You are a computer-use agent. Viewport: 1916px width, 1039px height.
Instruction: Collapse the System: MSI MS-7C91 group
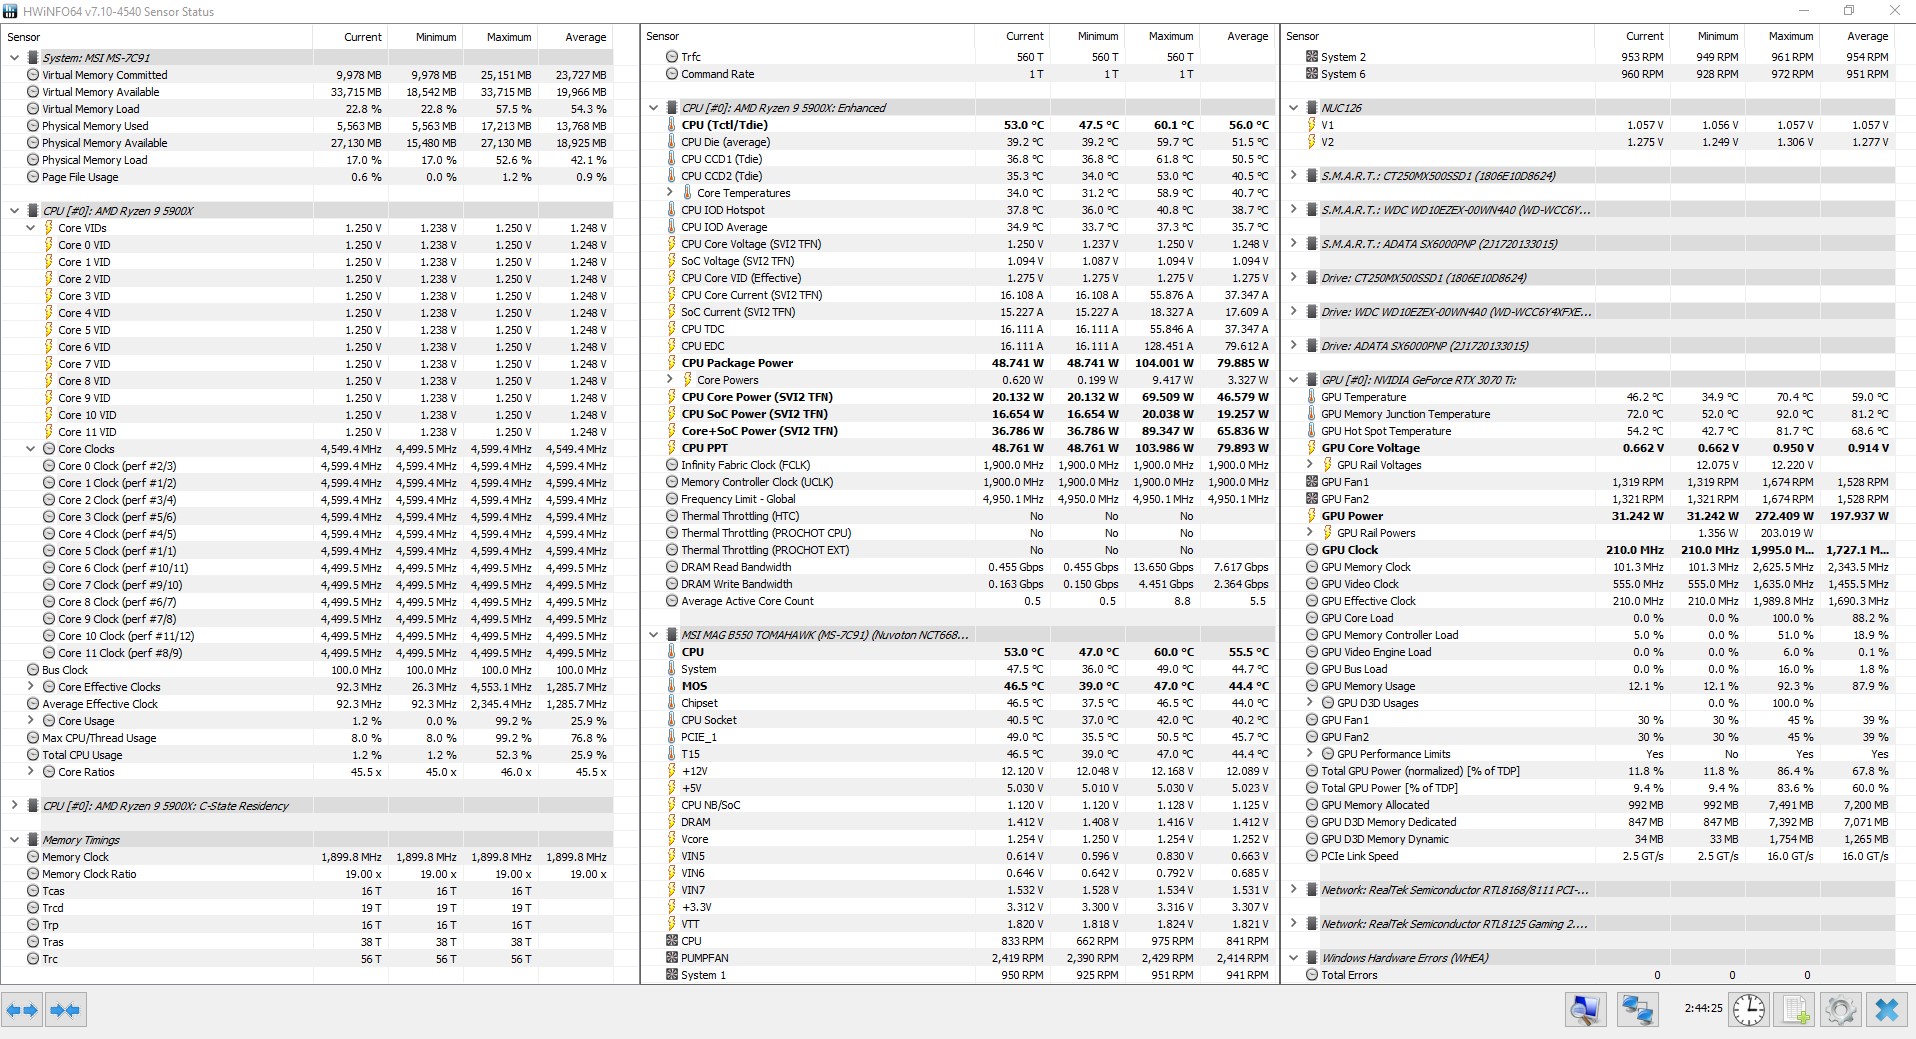coord(14,58)
